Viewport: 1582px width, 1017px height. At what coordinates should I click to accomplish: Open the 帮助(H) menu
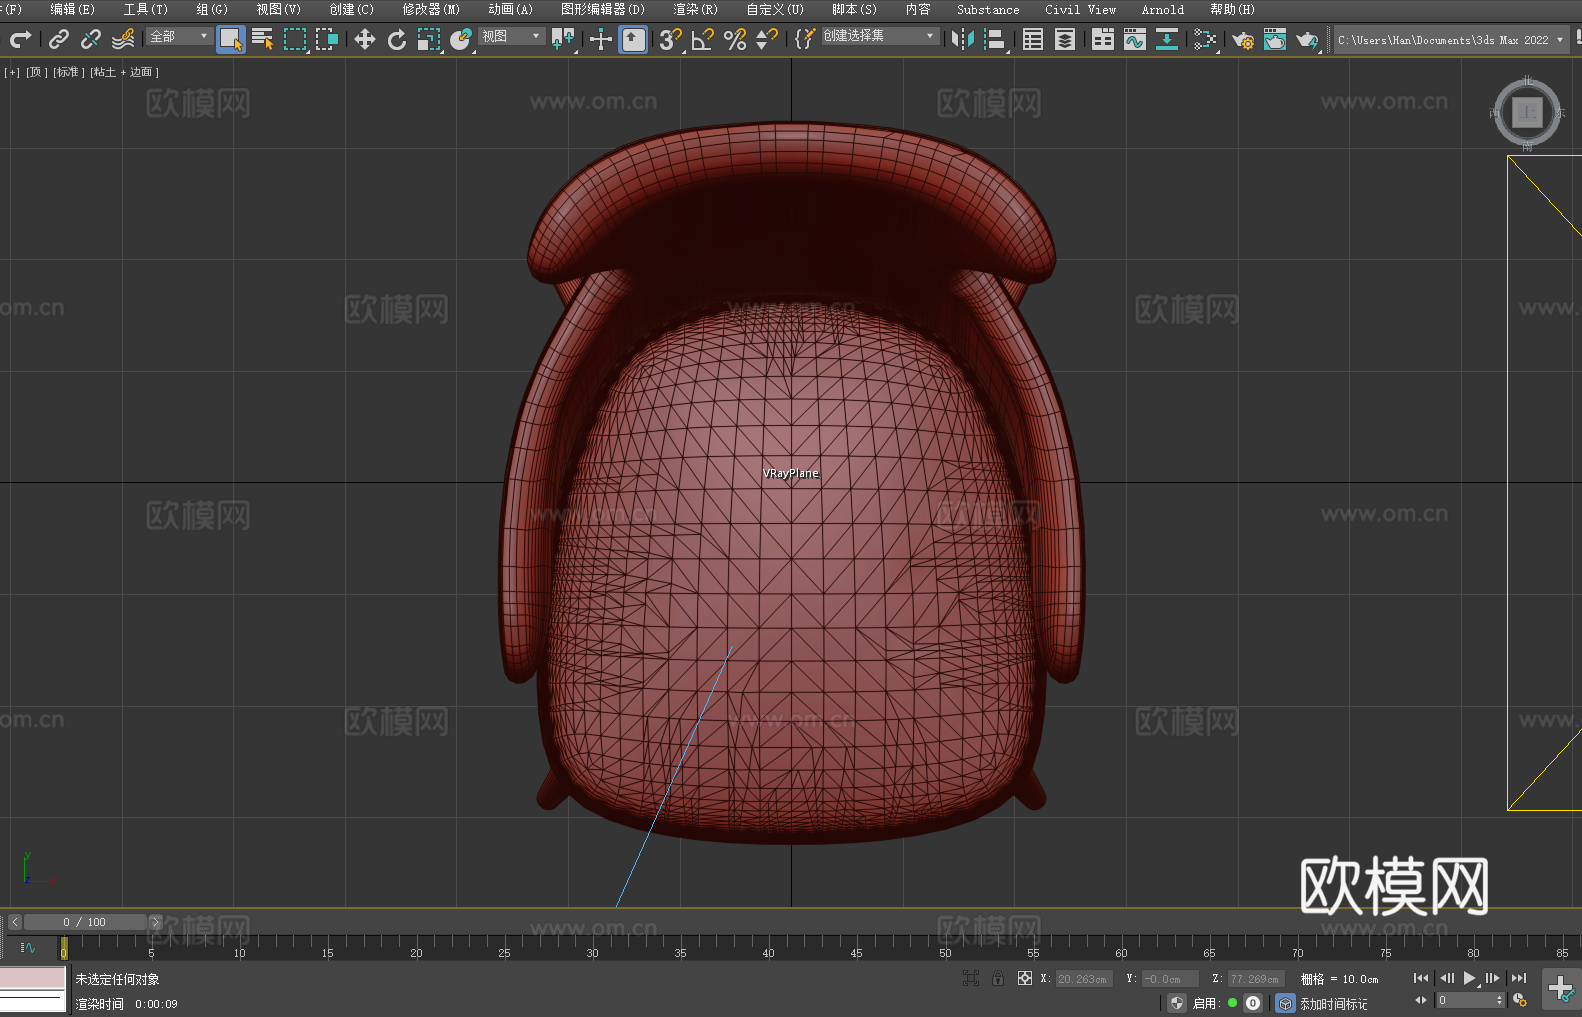click(x=1232, y=9)
